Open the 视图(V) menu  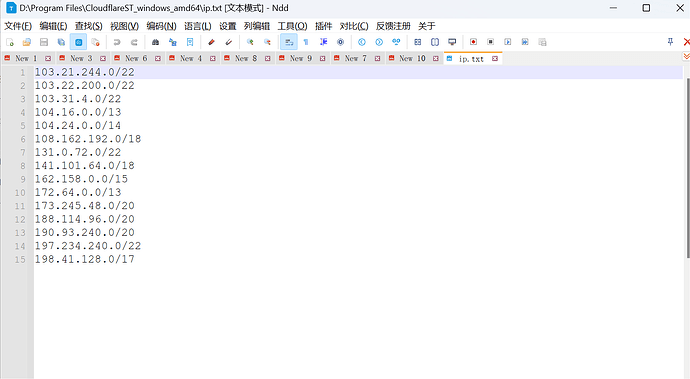pyautogui.click(x=125, y=26)
